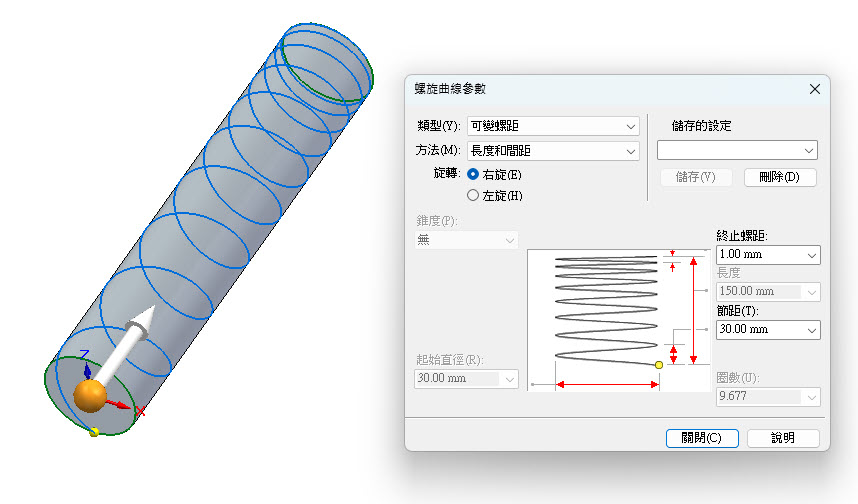Expand the 終止螺距 dropdown arrow
The width and height of the screenshot is (858, 504).
point(811,255)
